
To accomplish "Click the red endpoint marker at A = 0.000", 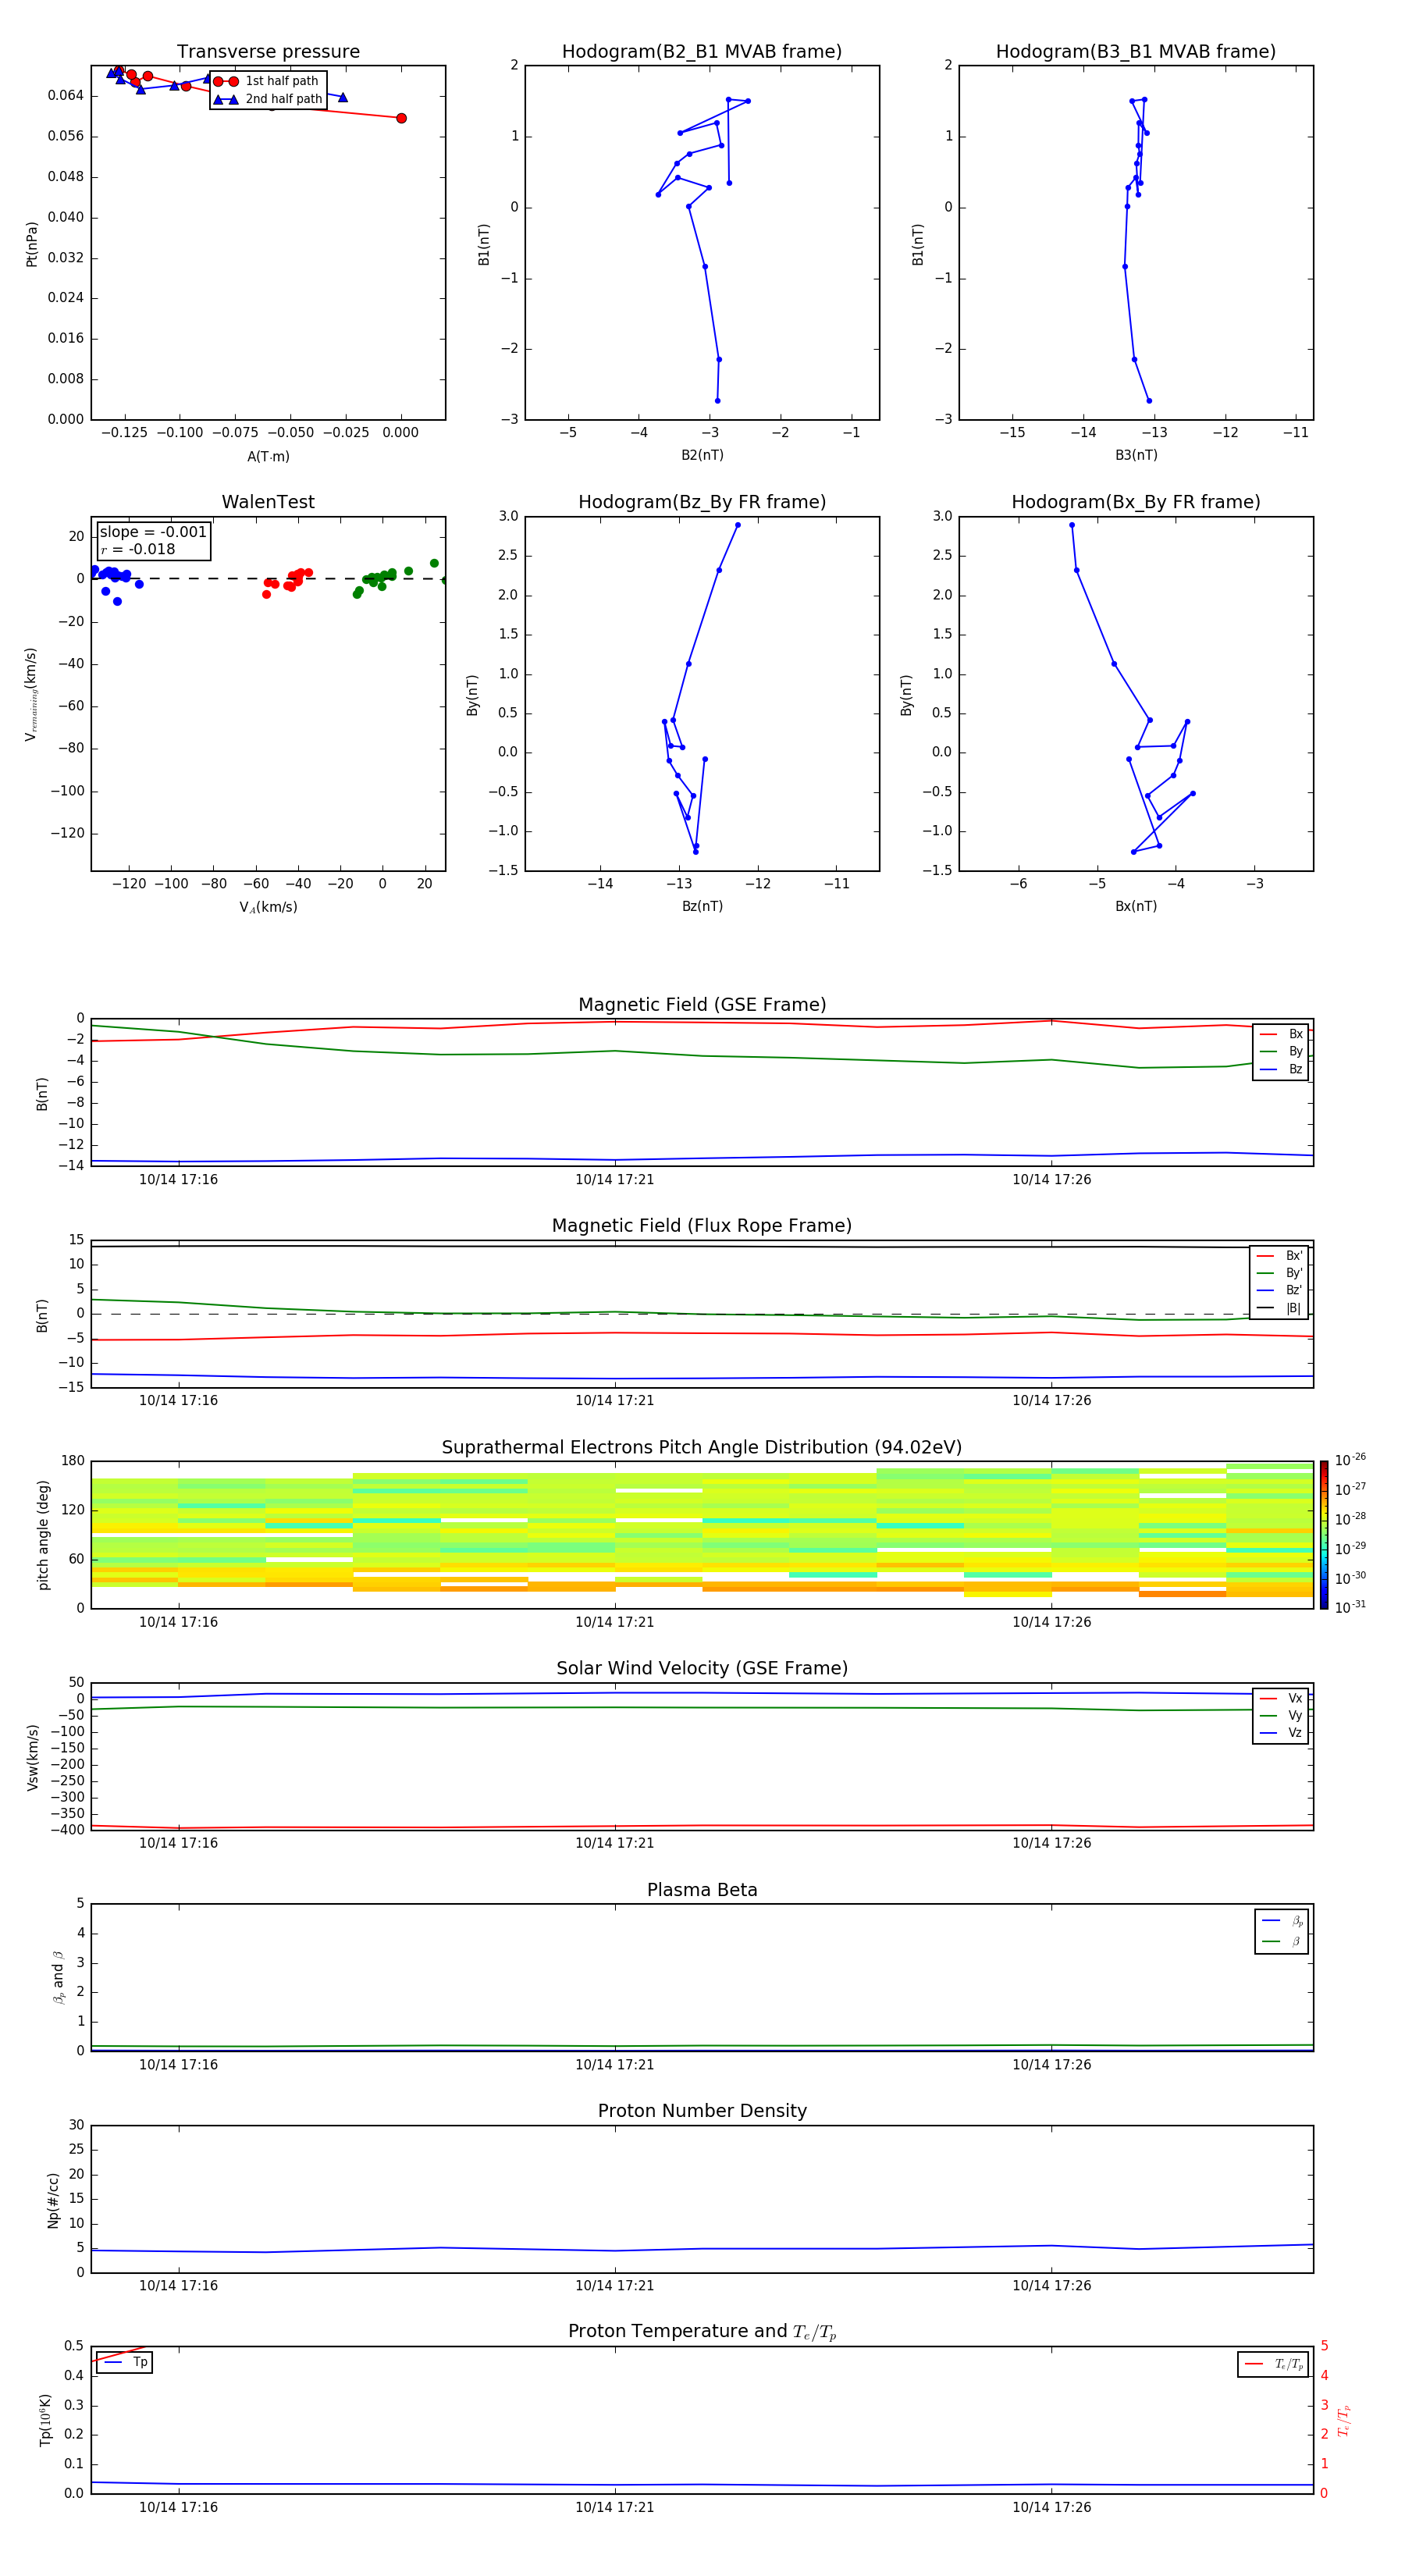I will pyautogui.click(x=401, y=118).
